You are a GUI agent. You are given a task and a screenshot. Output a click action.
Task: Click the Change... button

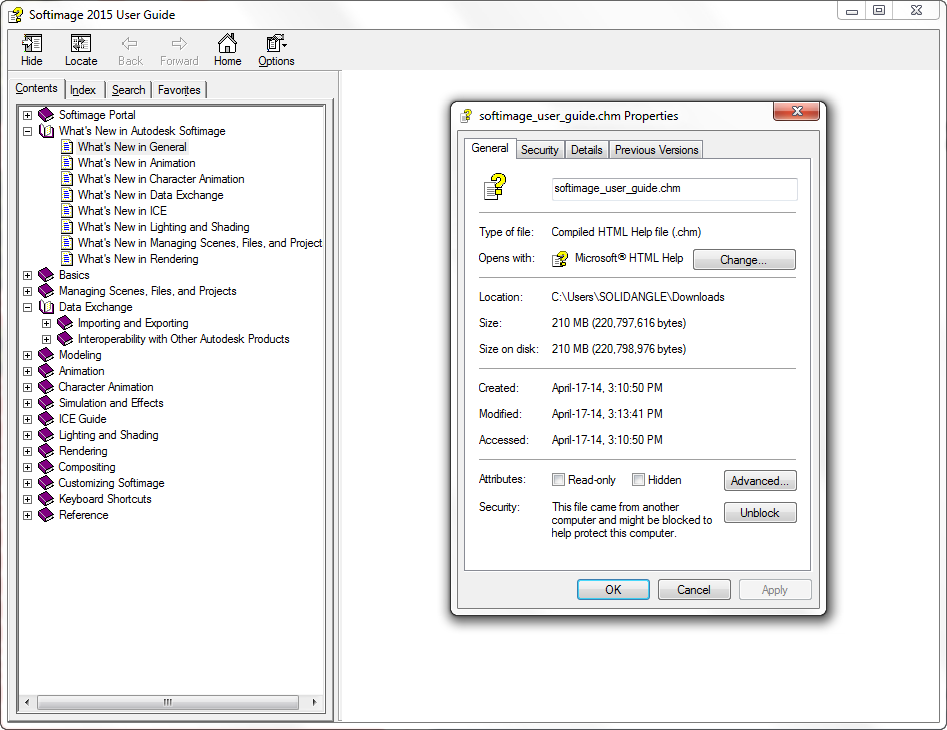click(743, 260)
